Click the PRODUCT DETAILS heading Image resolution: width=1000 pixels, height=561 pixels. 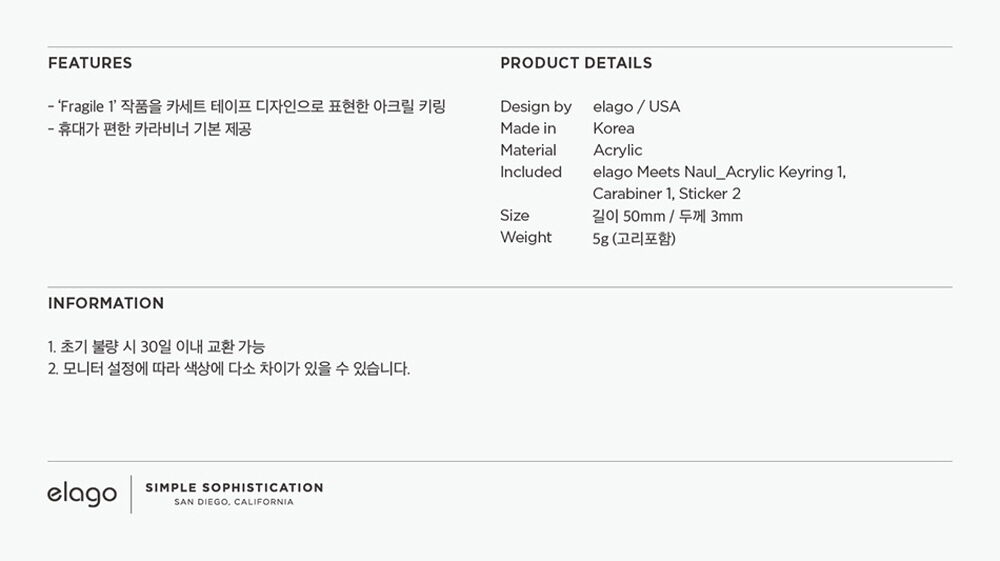(x=576, y=63)
